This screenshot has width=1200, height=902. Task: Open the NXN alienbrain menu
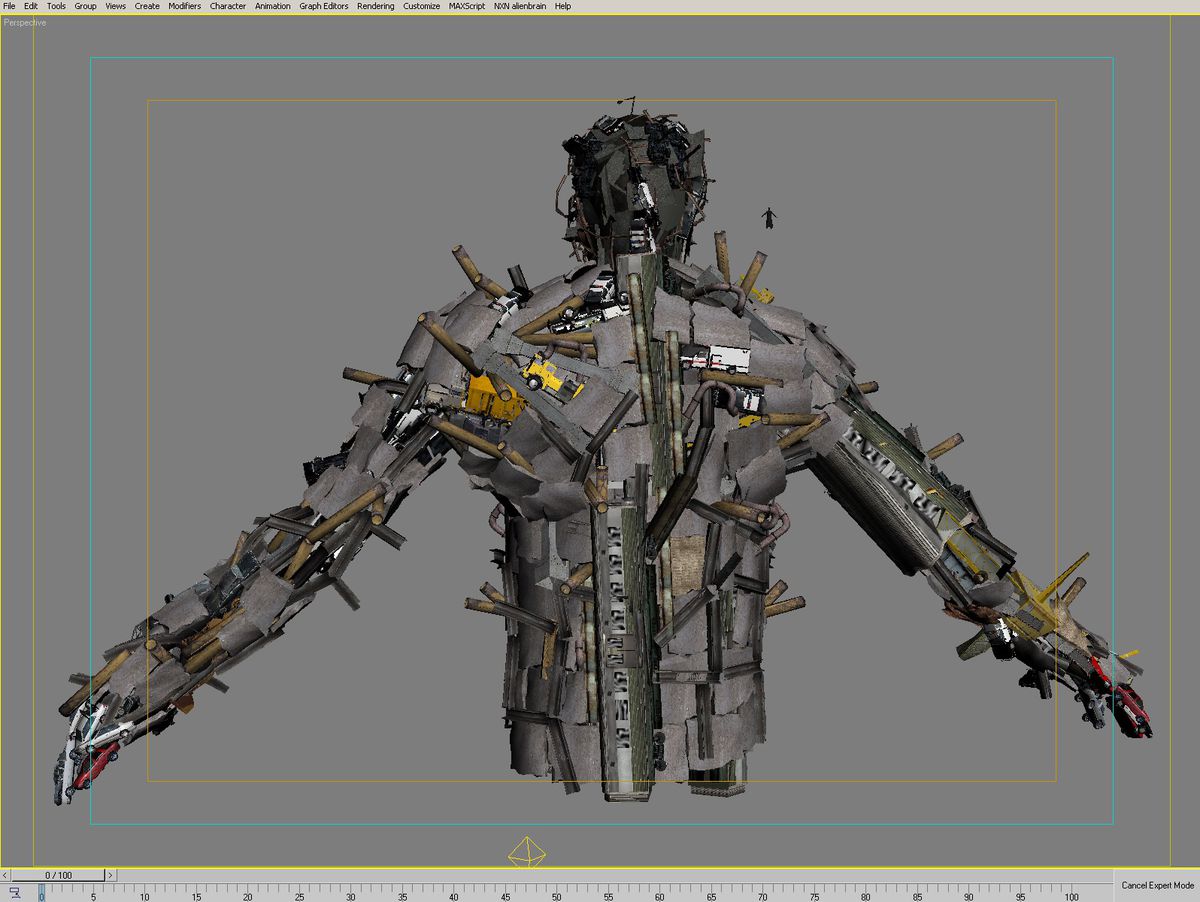coord(520,5)
